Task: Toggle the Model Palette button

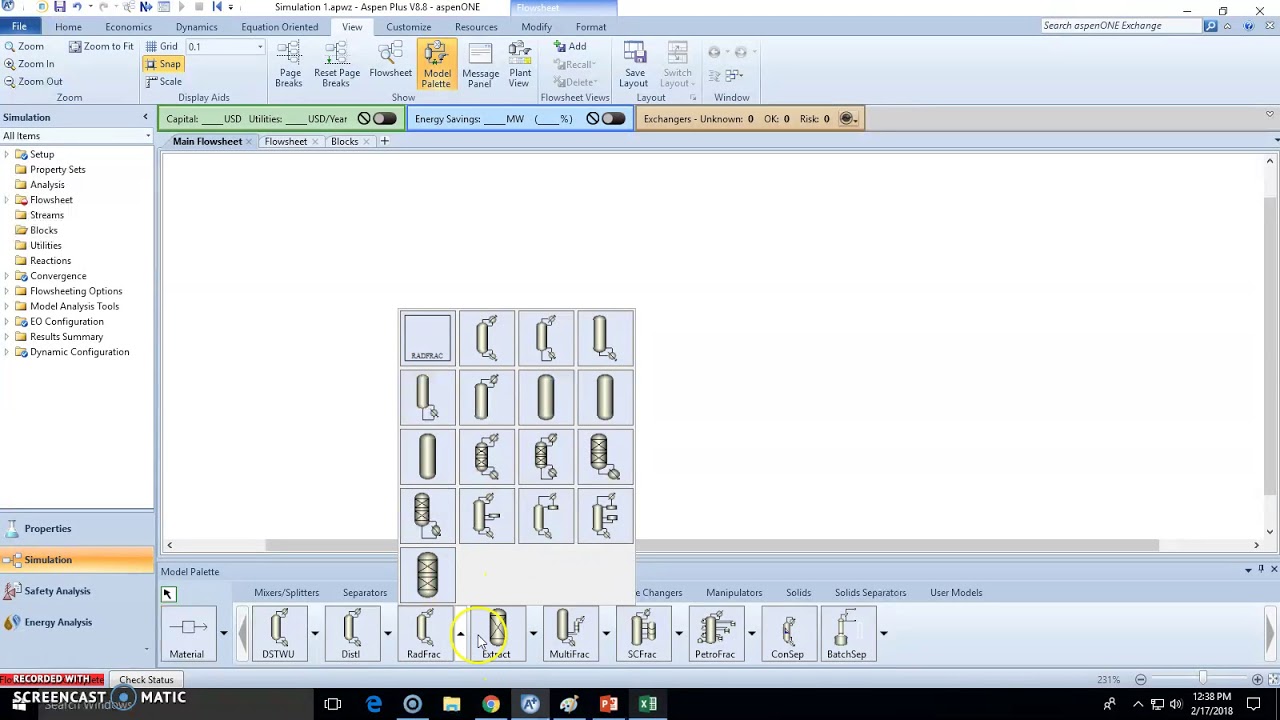Action: (437, 65)
